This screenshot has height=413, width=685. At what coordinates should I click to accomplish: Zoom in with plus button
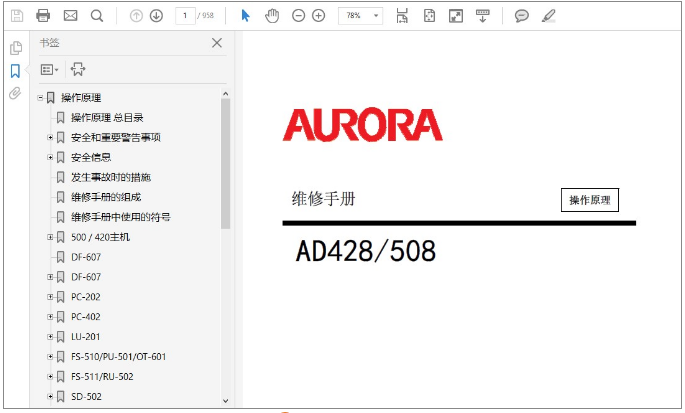pos(318,16)
